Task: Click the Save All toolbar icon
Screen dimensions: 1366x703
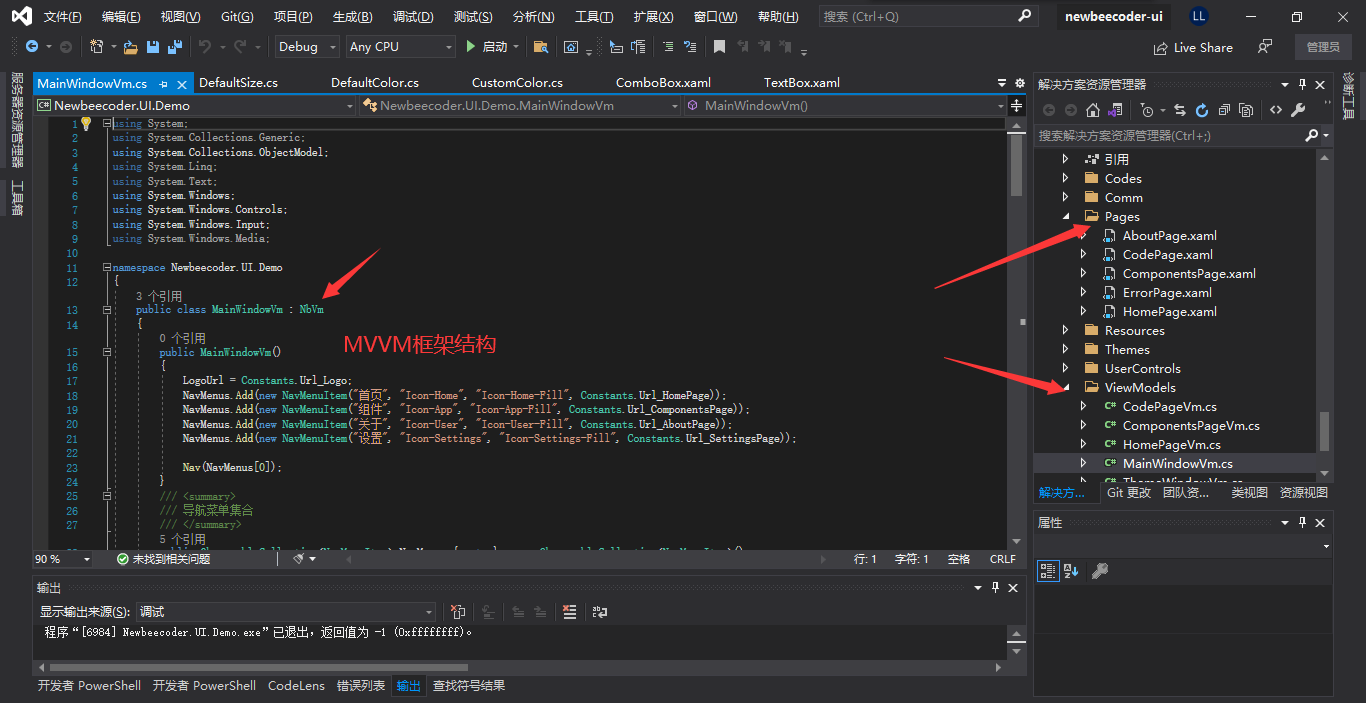Action: 175,47
